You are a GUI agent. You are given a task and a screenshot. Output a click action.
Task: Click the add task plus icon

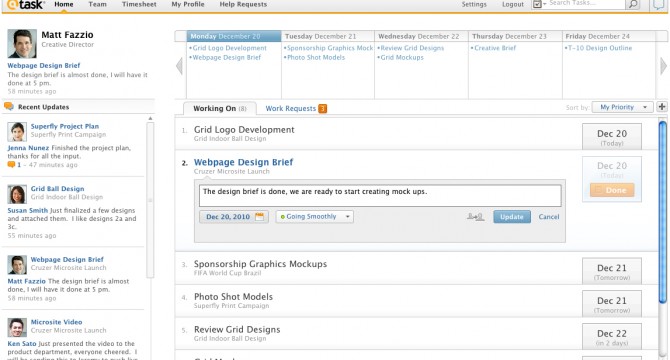662,107
